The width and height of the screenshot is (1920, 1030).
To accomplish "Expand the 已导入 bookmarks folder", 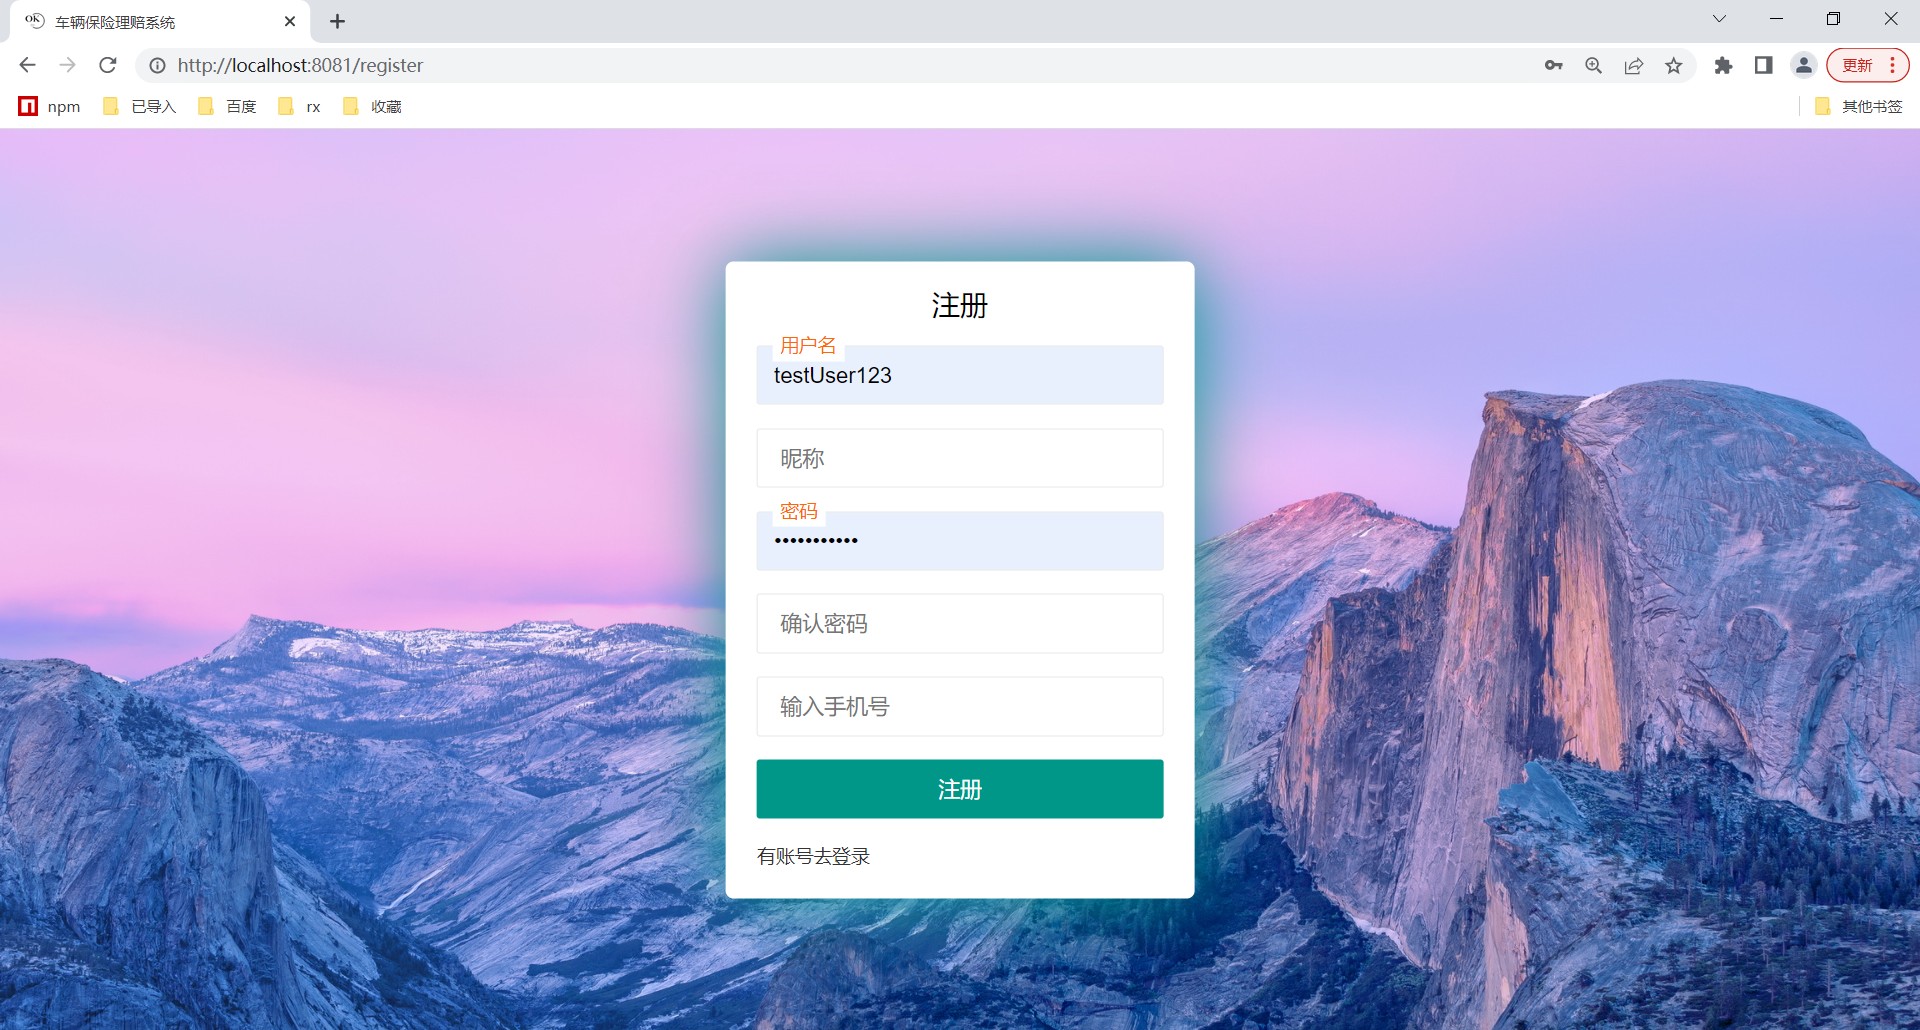I will (140, 106).
